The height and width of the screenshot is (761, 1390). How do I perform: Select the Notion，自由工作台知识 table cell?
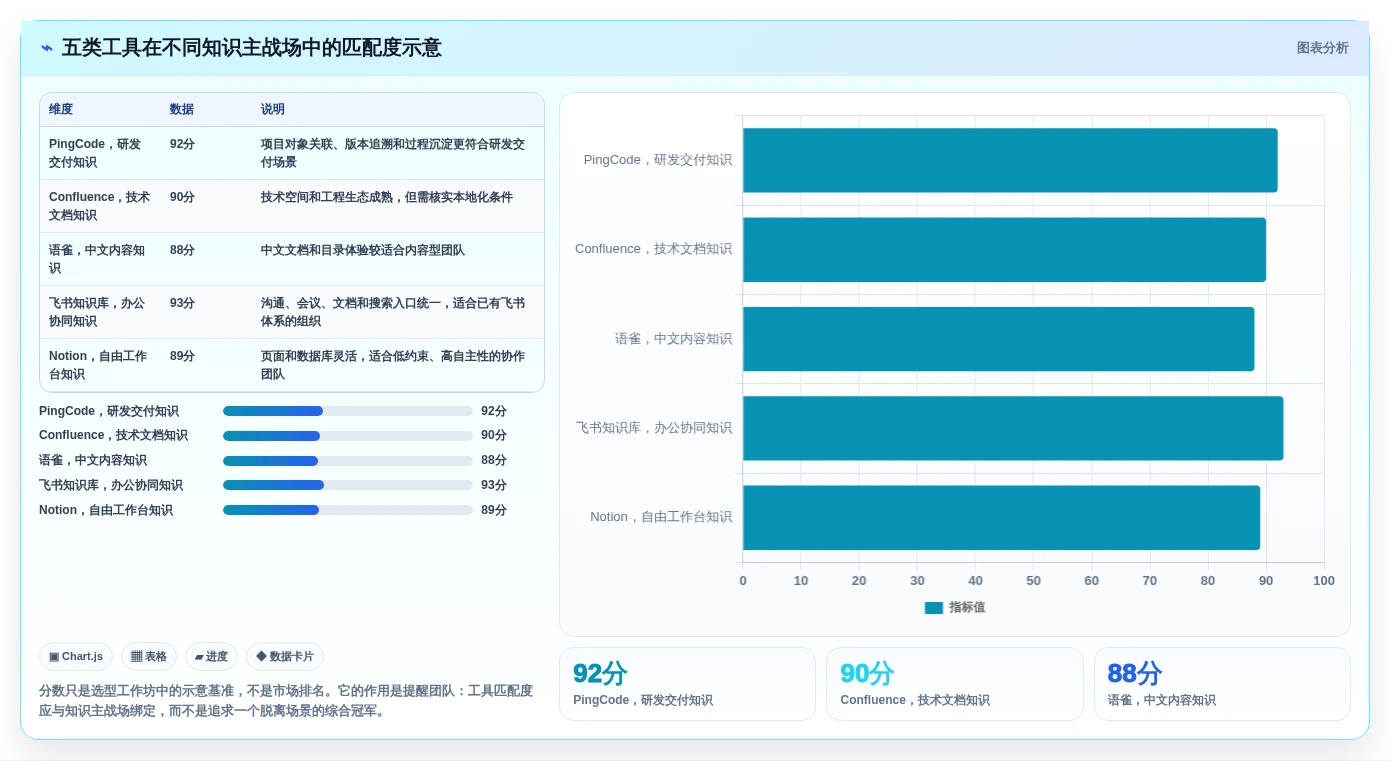[x=98, y=365]
